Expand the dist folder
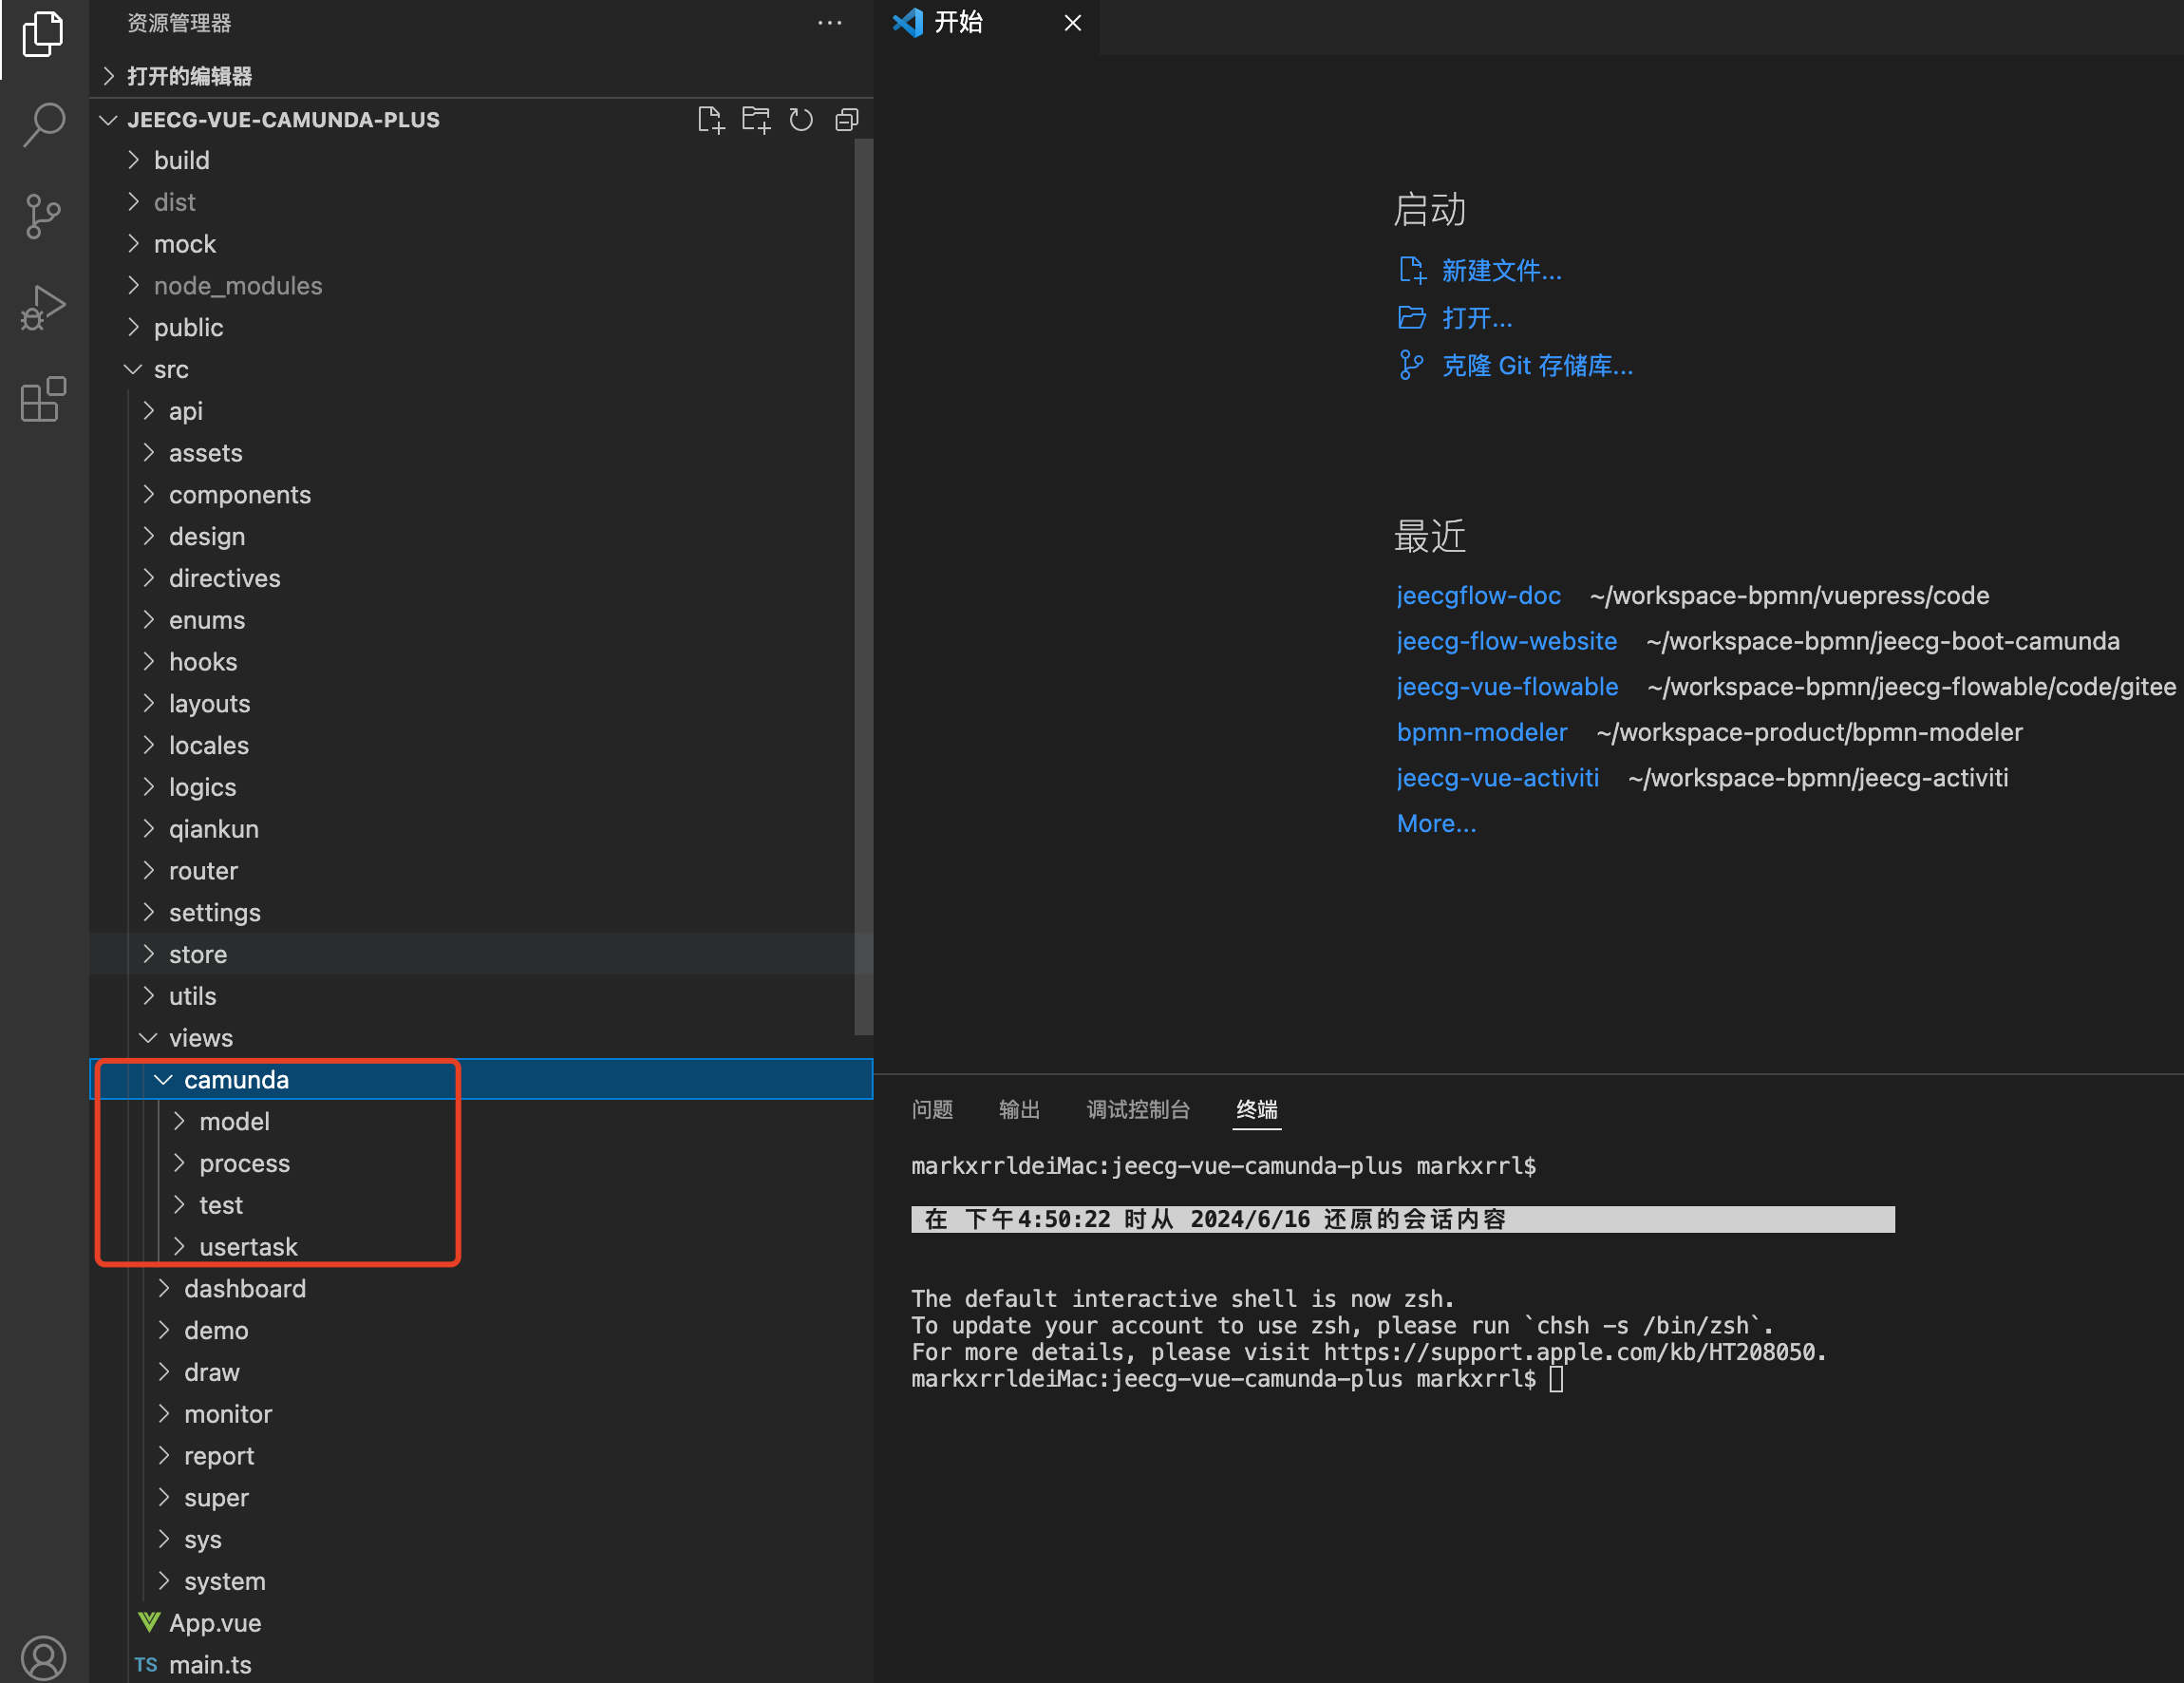2184x1683 pixels. 481,202
